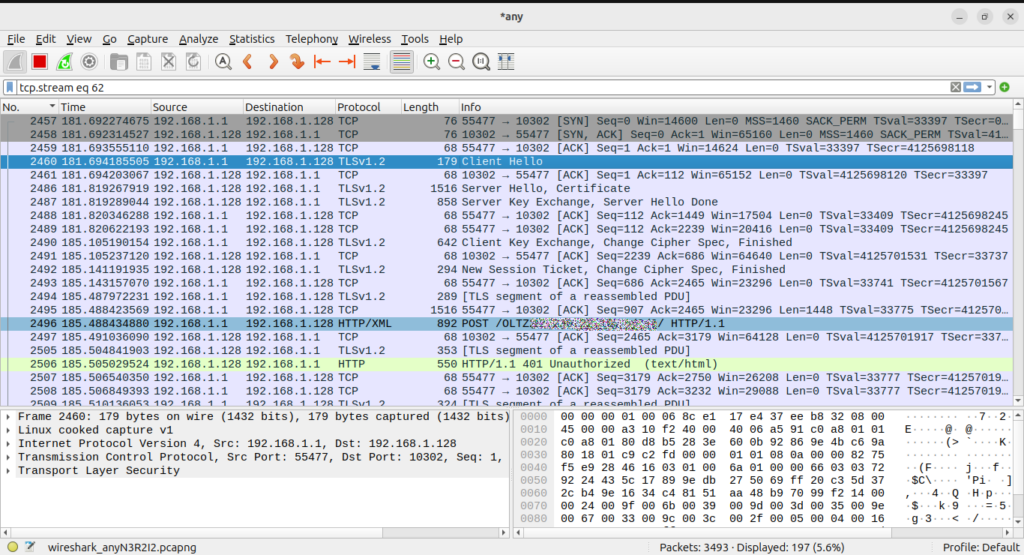Toggle packet list colorization
Viewport: 1024px width, 555px height.
click(x=402, y=62)
